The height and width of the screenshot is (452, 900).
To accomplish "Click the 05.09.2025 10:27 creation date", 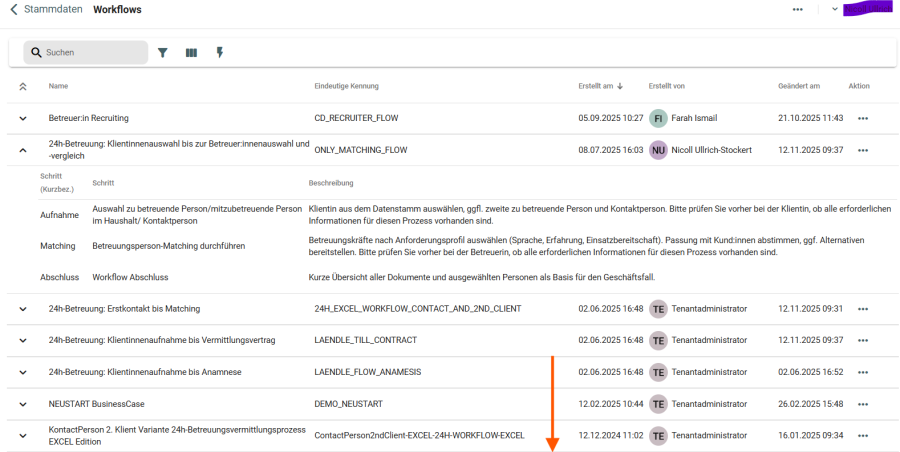I will click(x=611, y=118).
